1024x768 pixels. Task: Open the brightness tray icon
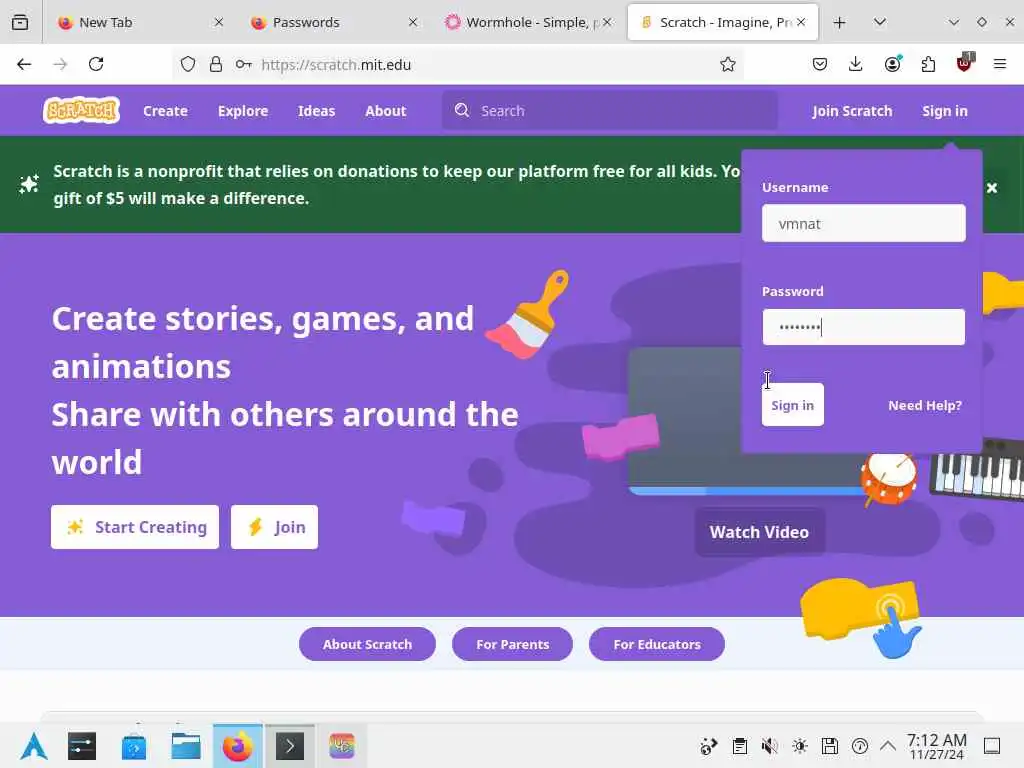coord(800,746)
